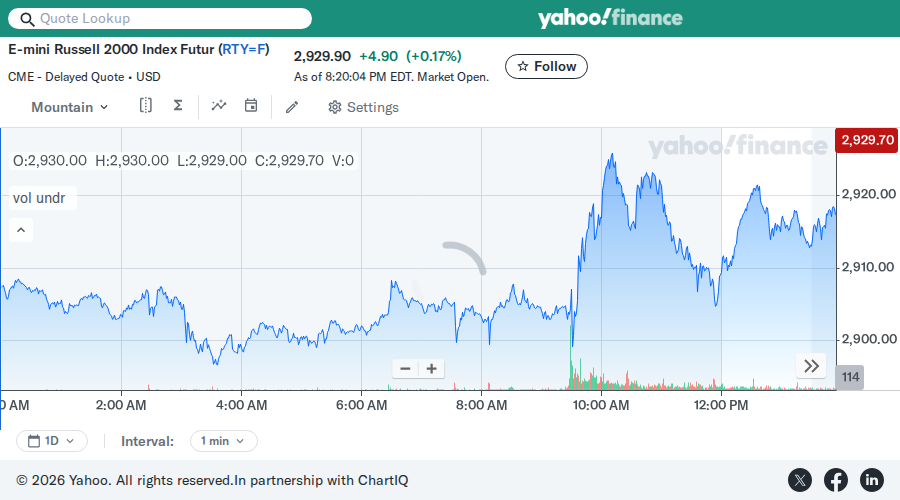Open the indicators line-chart icon
Image resolution: width=900 pixels, height=500 pixels.
point(219,106)
